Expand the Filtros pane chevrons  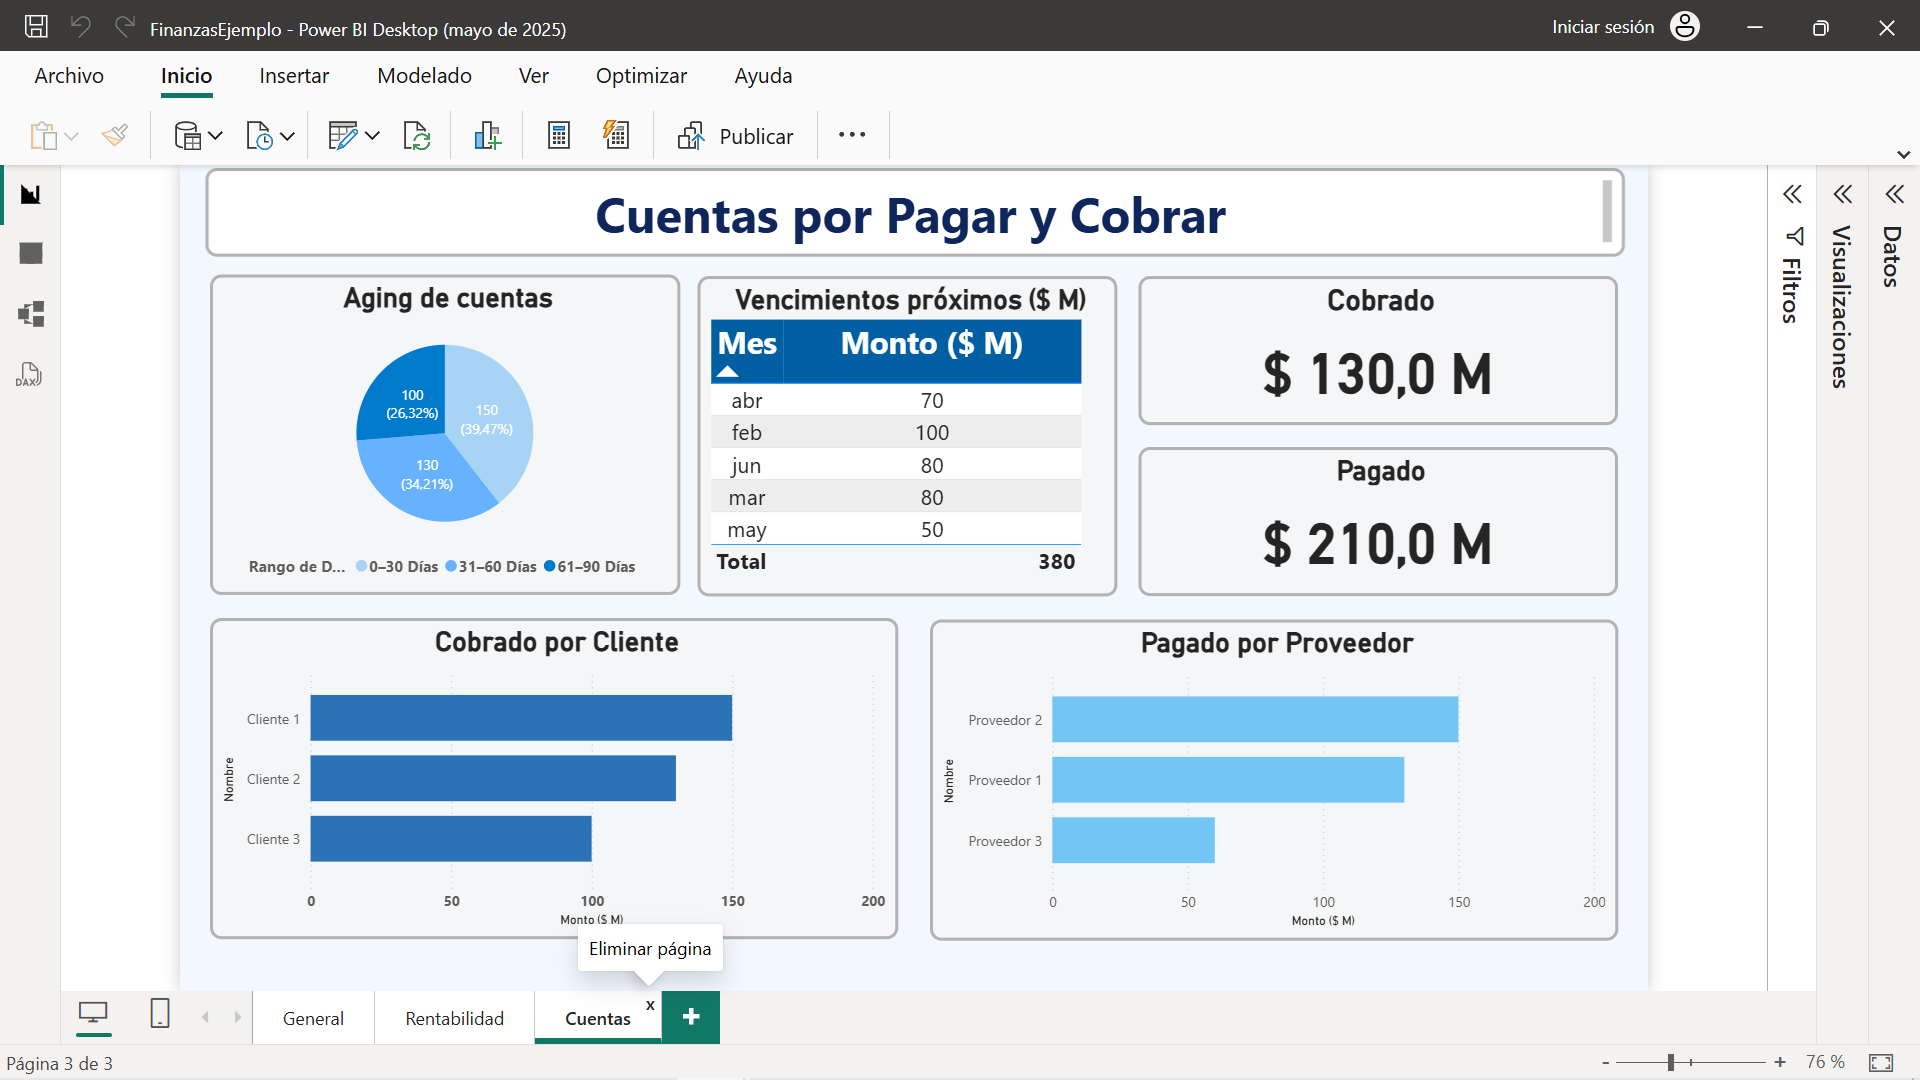point(1793,194)
